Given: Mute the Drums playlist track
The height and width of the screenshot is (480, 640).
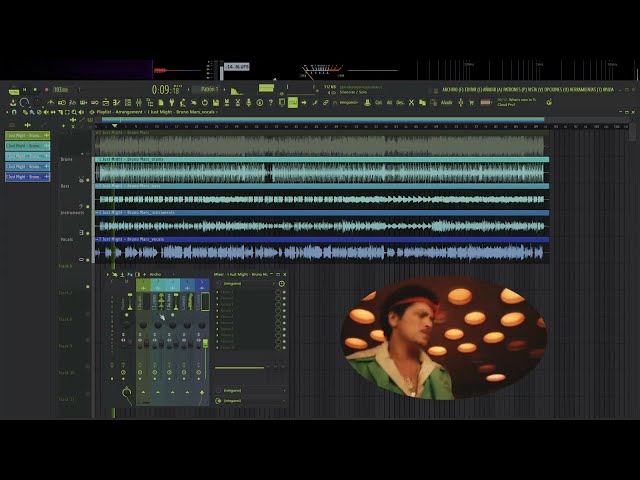Looking at the screenshot, I should click(x=87, y=180).
